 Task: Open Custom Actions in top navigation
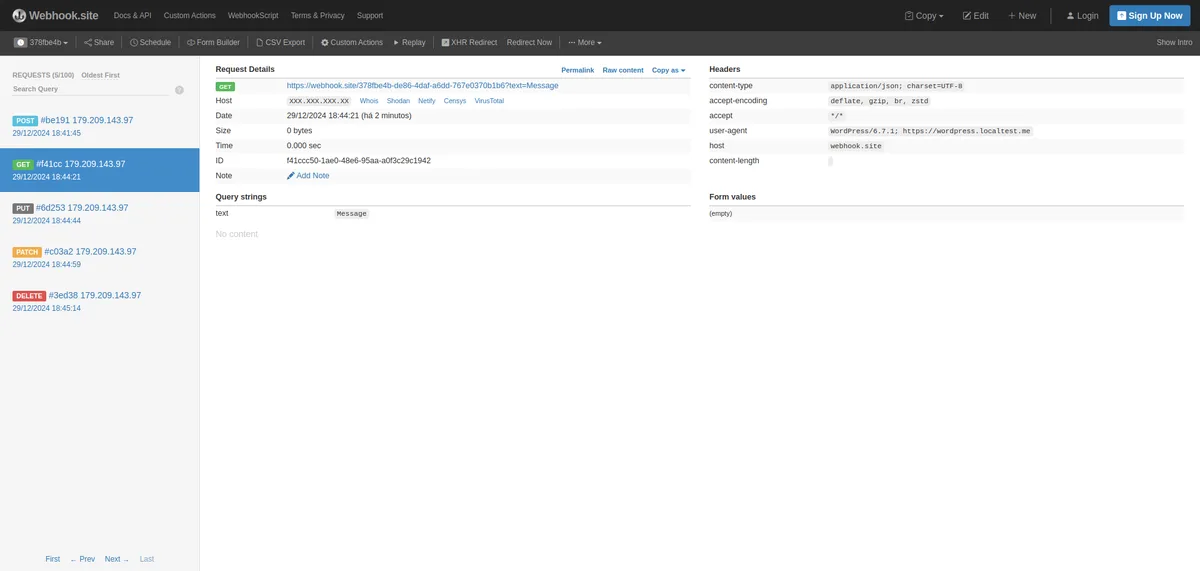click(190, 16)
